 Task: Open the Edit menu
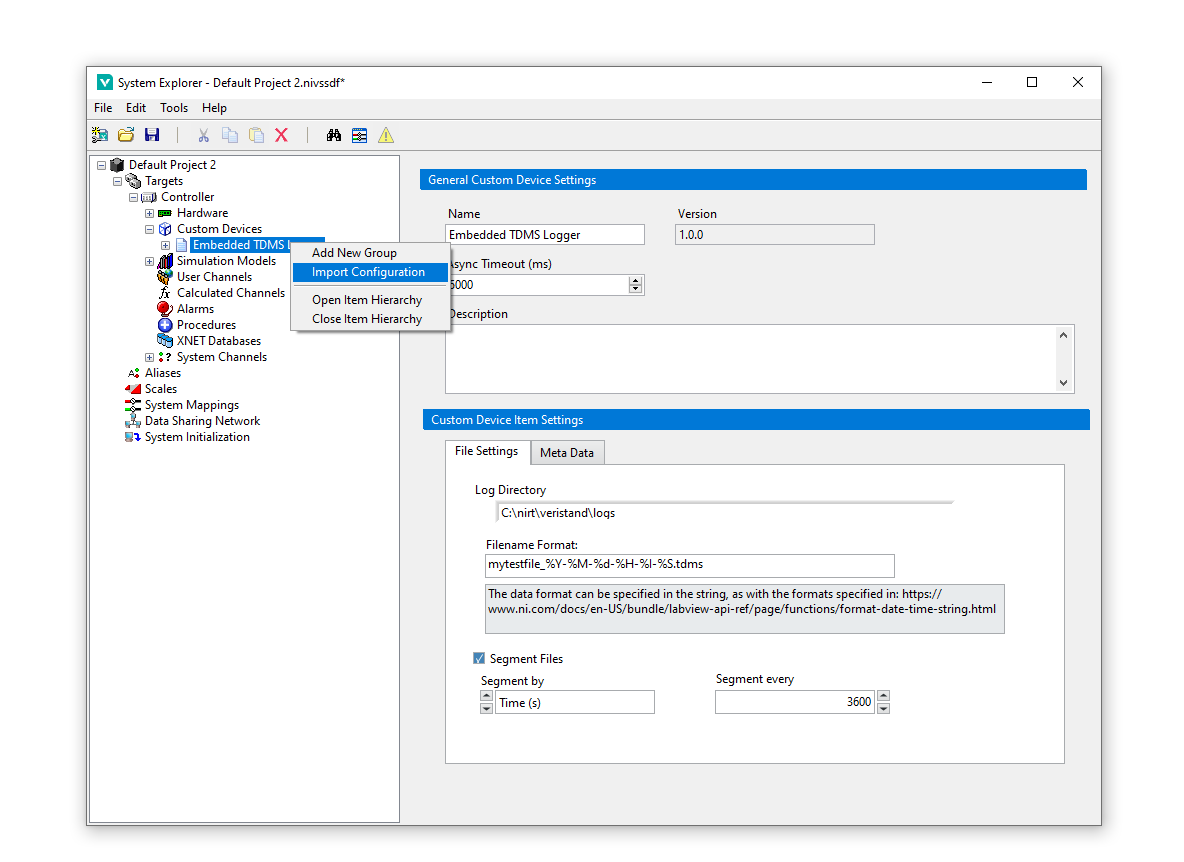tap(136, 108)
